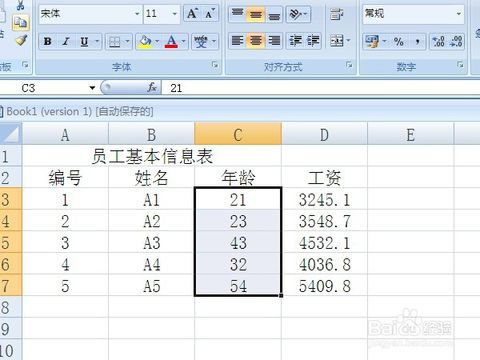The image size is (480, 360).
Task: Center text horizontally
Action: click(x=256, y=41)
